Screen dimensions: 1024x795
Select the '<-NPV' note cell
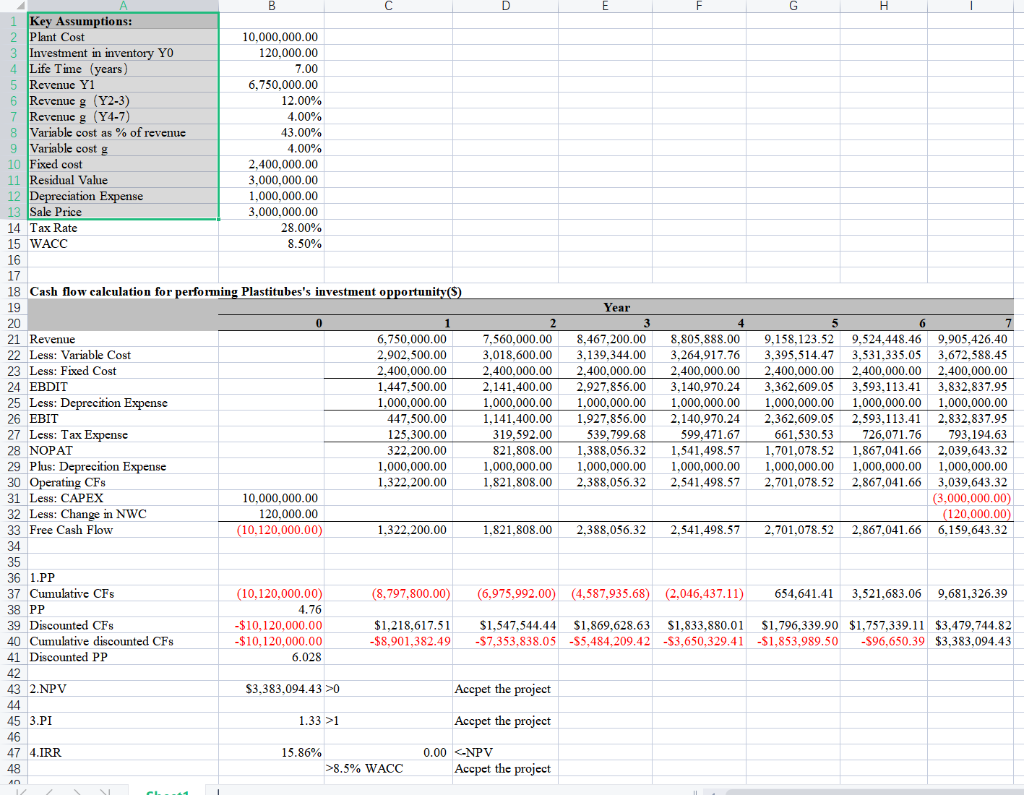click(505, 753)
